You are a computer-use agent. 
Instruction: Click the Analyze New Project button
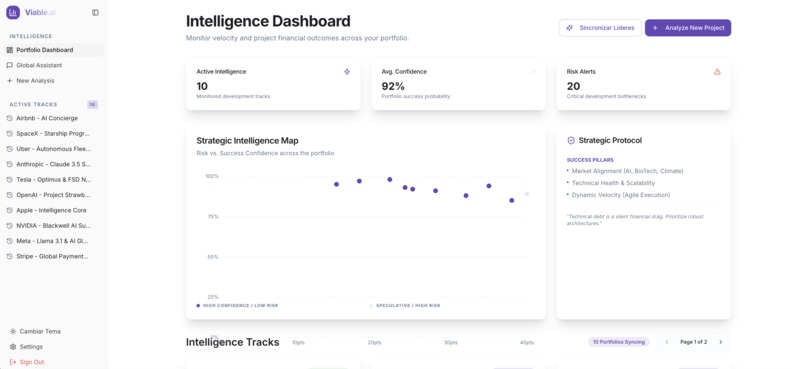pyautogui.click(x=688, y=28)
